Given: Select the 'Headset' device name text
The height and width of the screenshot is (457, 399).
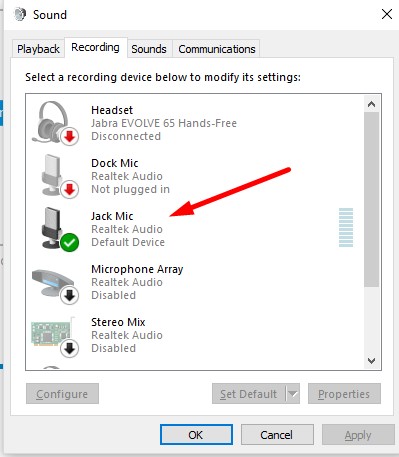Looking at the screenshot, I should (112, 110).
